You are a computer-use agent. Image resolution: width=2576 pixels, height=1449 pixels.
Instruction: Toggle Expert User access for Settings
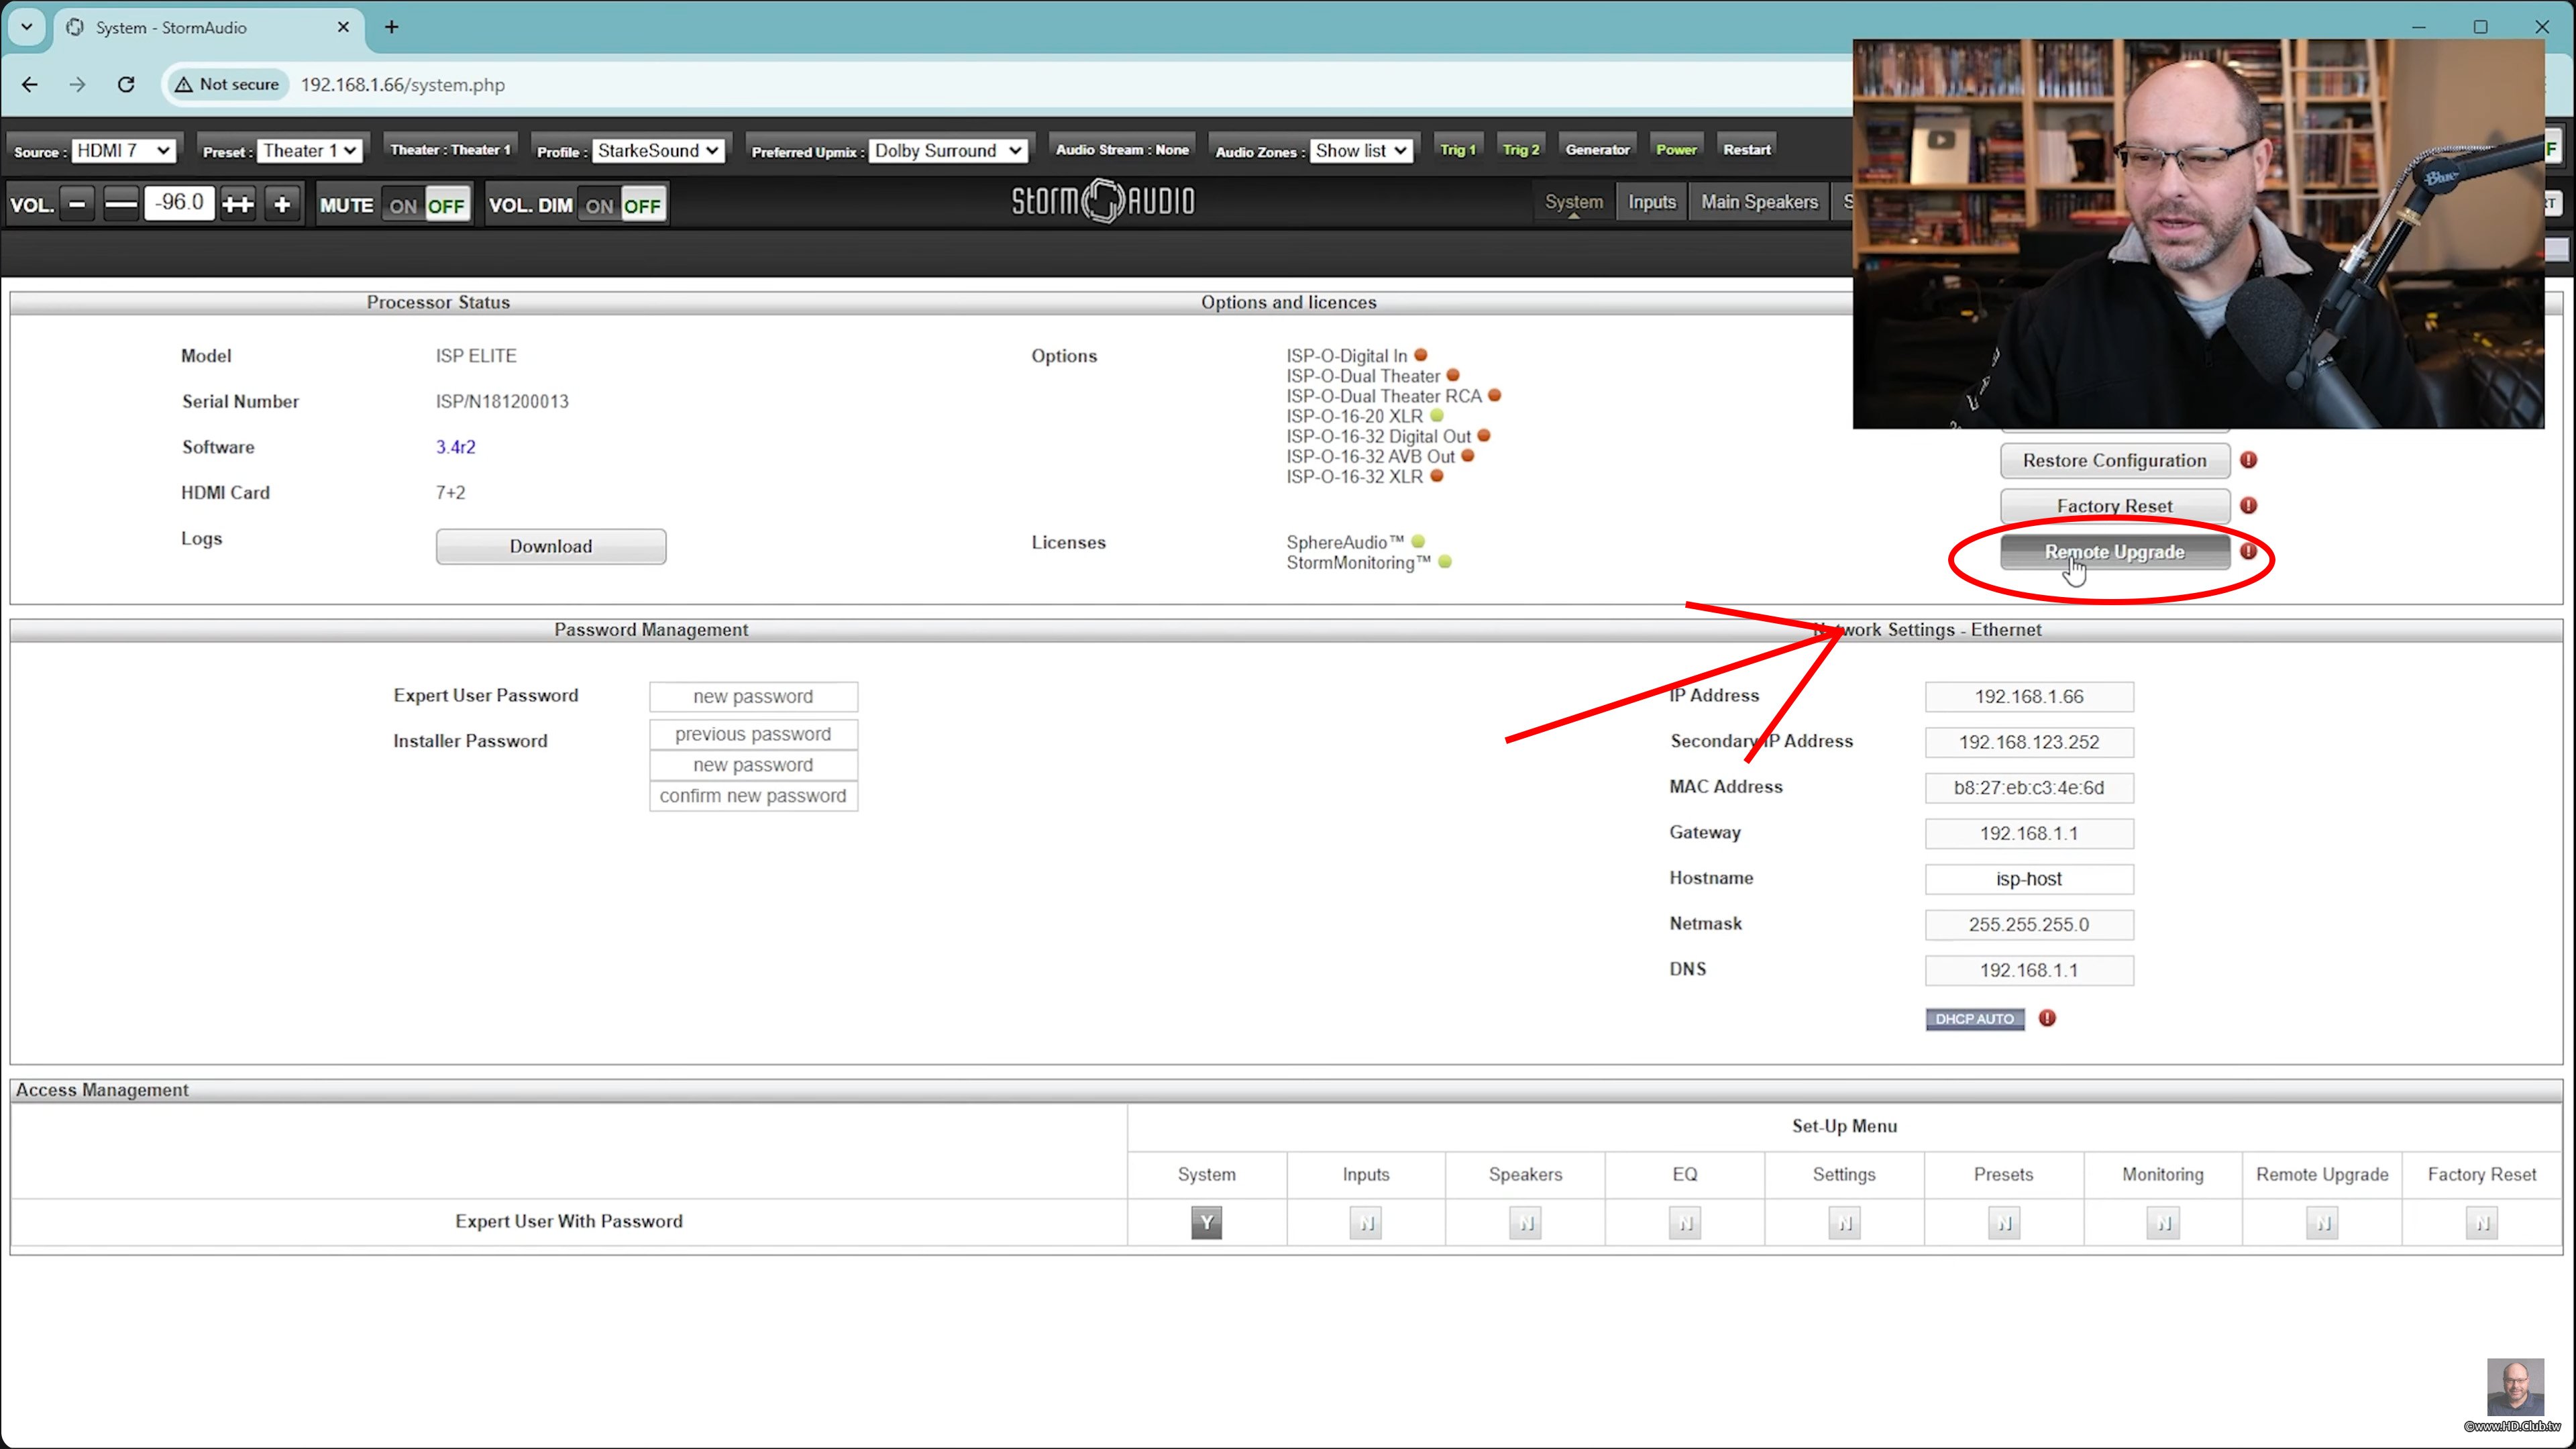1844,1222
